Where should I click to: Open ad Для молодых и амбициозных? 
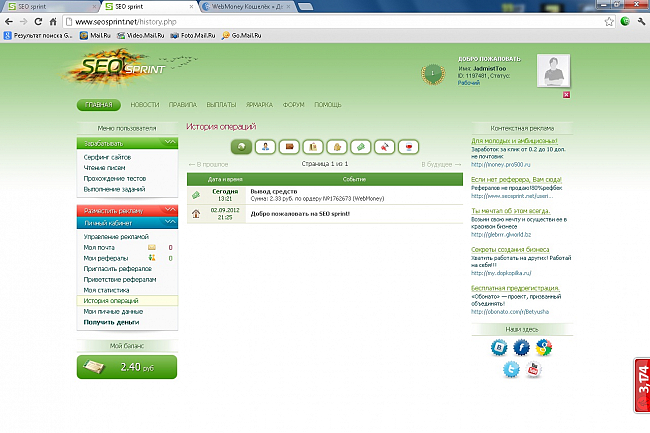(x=514, y=141)
